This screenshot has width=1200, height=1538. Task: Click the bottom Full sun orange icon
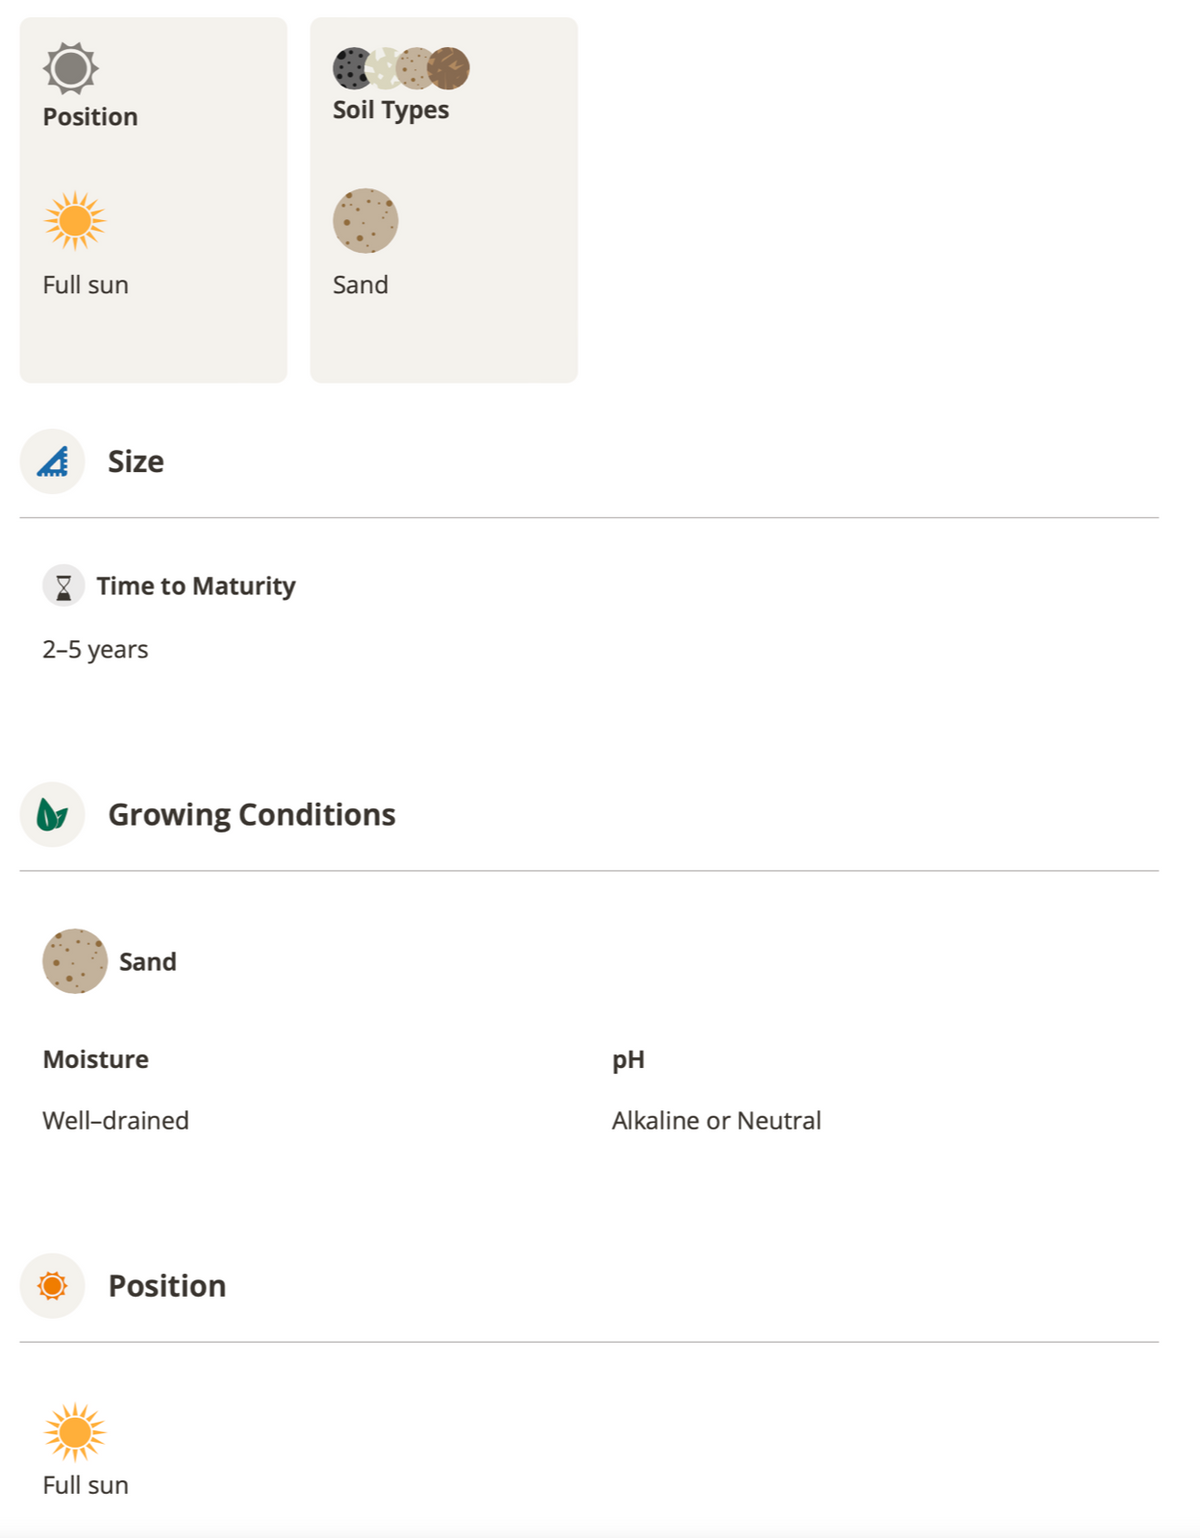coord(75,1432)
